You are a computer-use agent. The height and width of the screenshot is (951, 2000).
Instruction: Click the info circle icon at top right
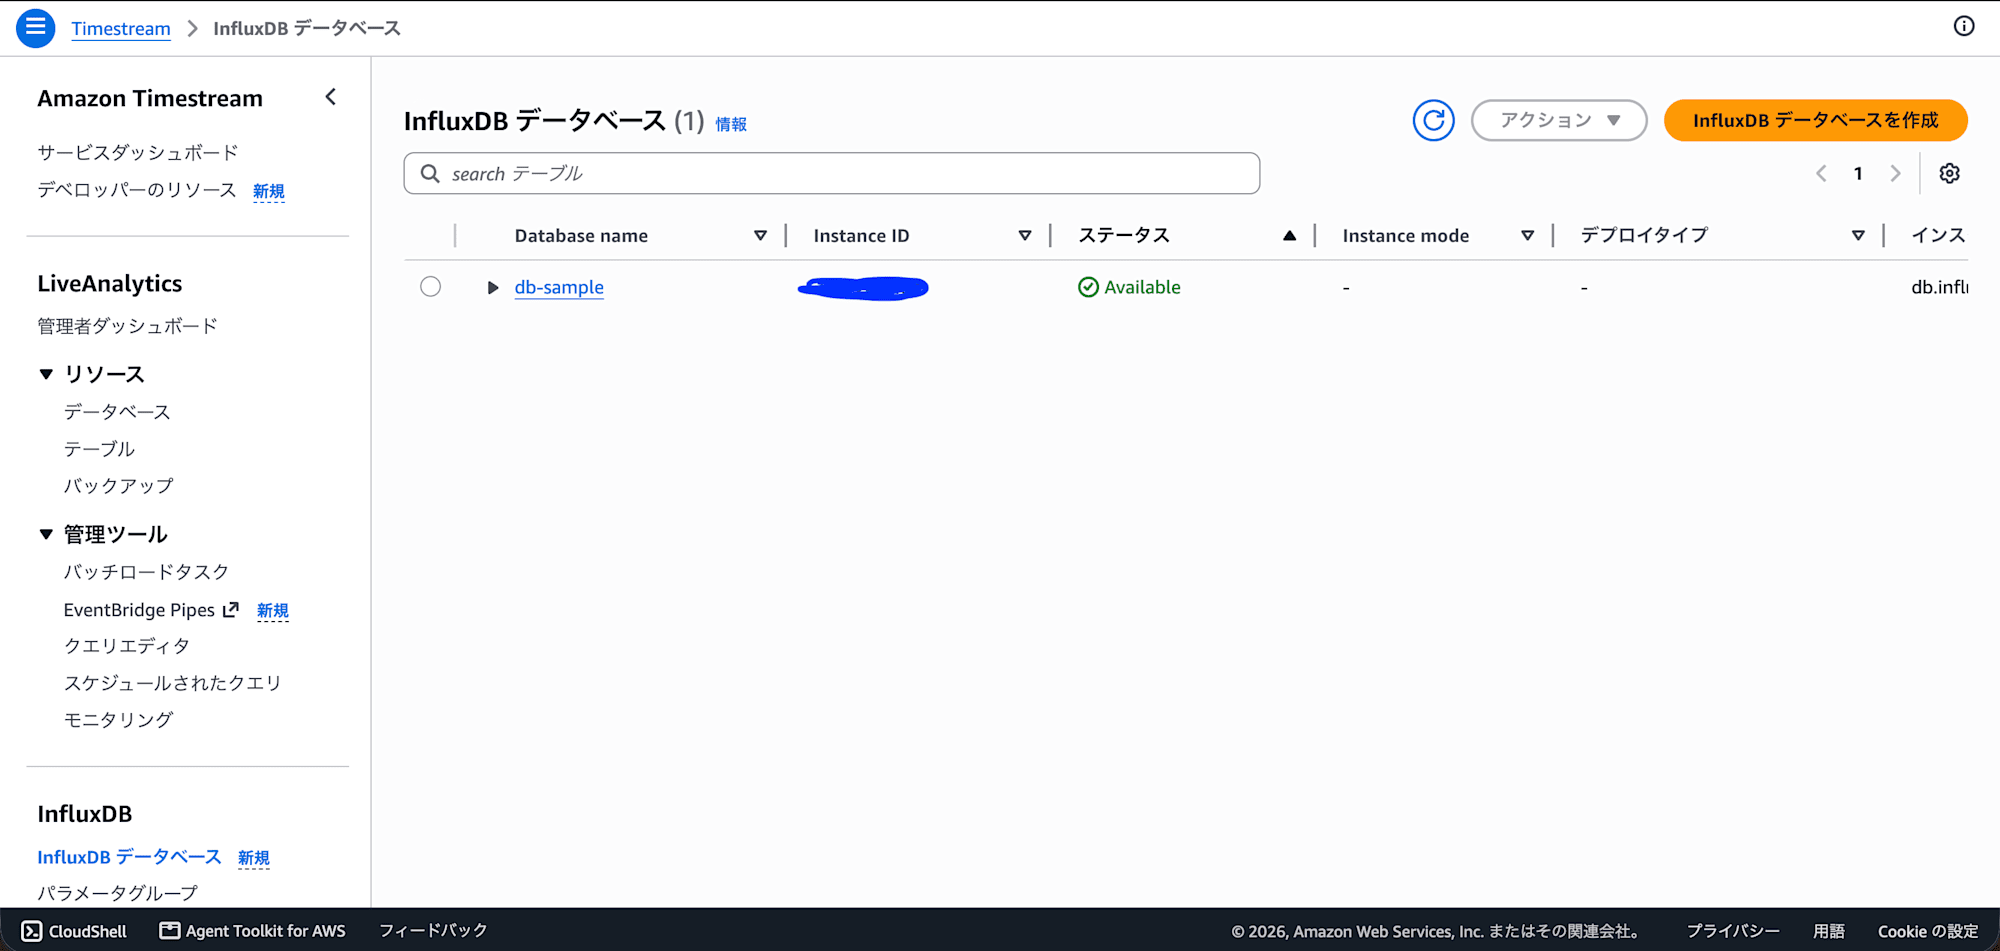click(1964, 27)
